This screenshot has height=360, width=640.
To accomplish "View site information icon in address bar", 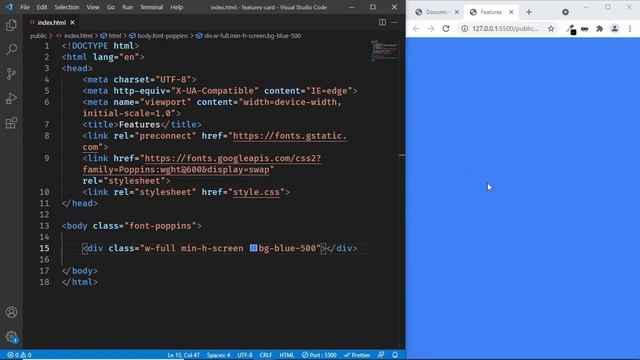I will 464,29.
